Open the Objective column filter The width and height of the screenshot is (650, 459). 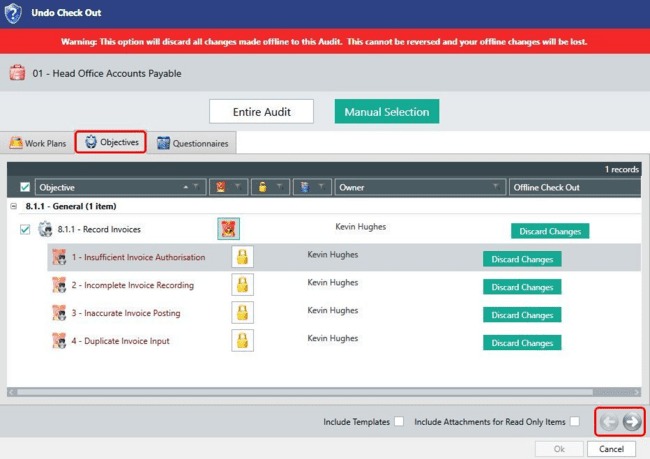196,187
